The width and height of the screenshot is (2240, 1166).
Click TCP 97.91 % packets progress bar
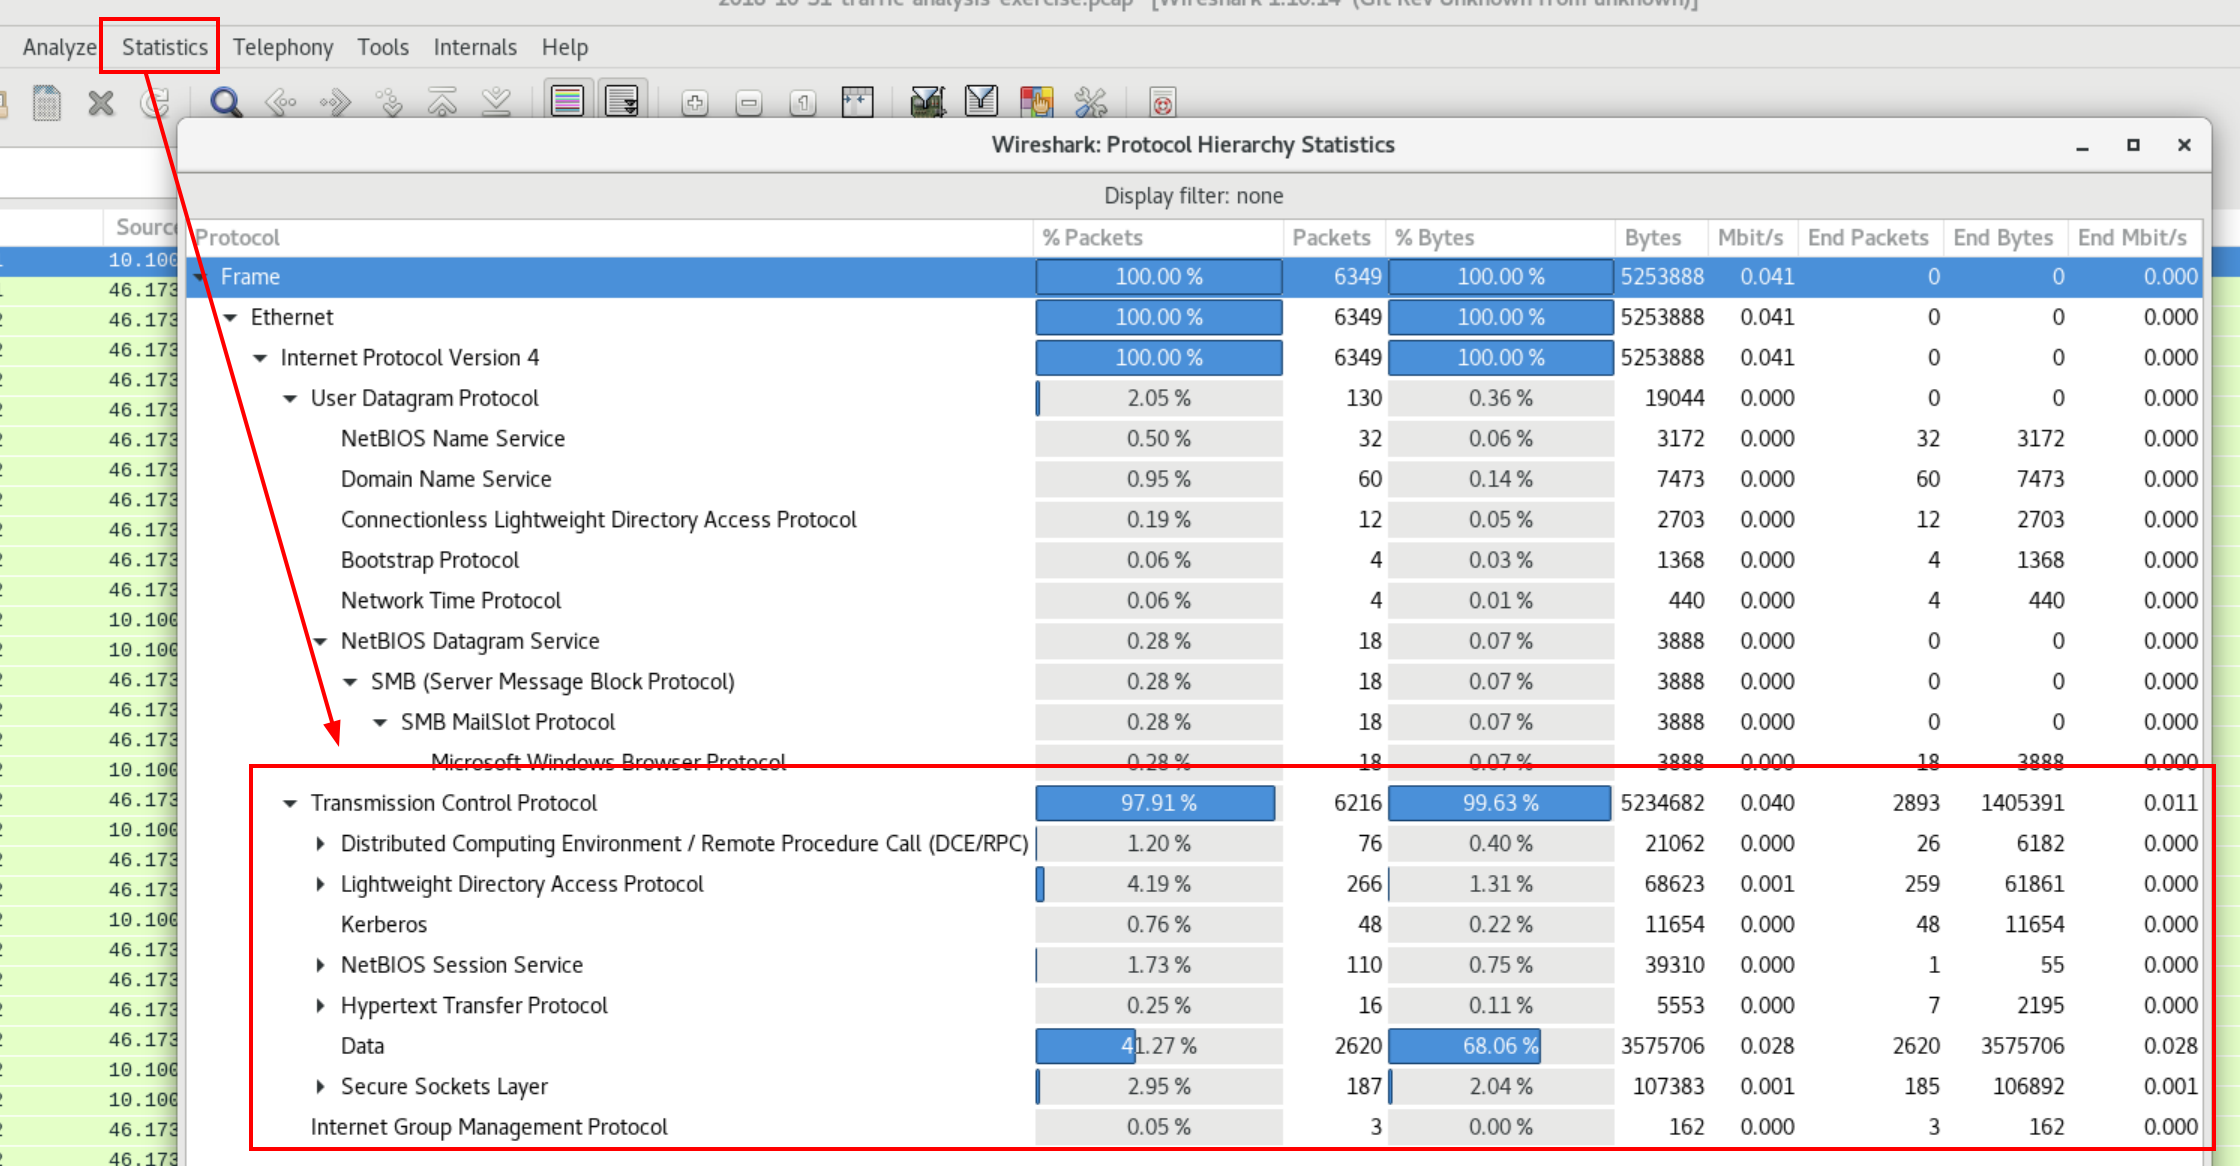point(1158,803)
